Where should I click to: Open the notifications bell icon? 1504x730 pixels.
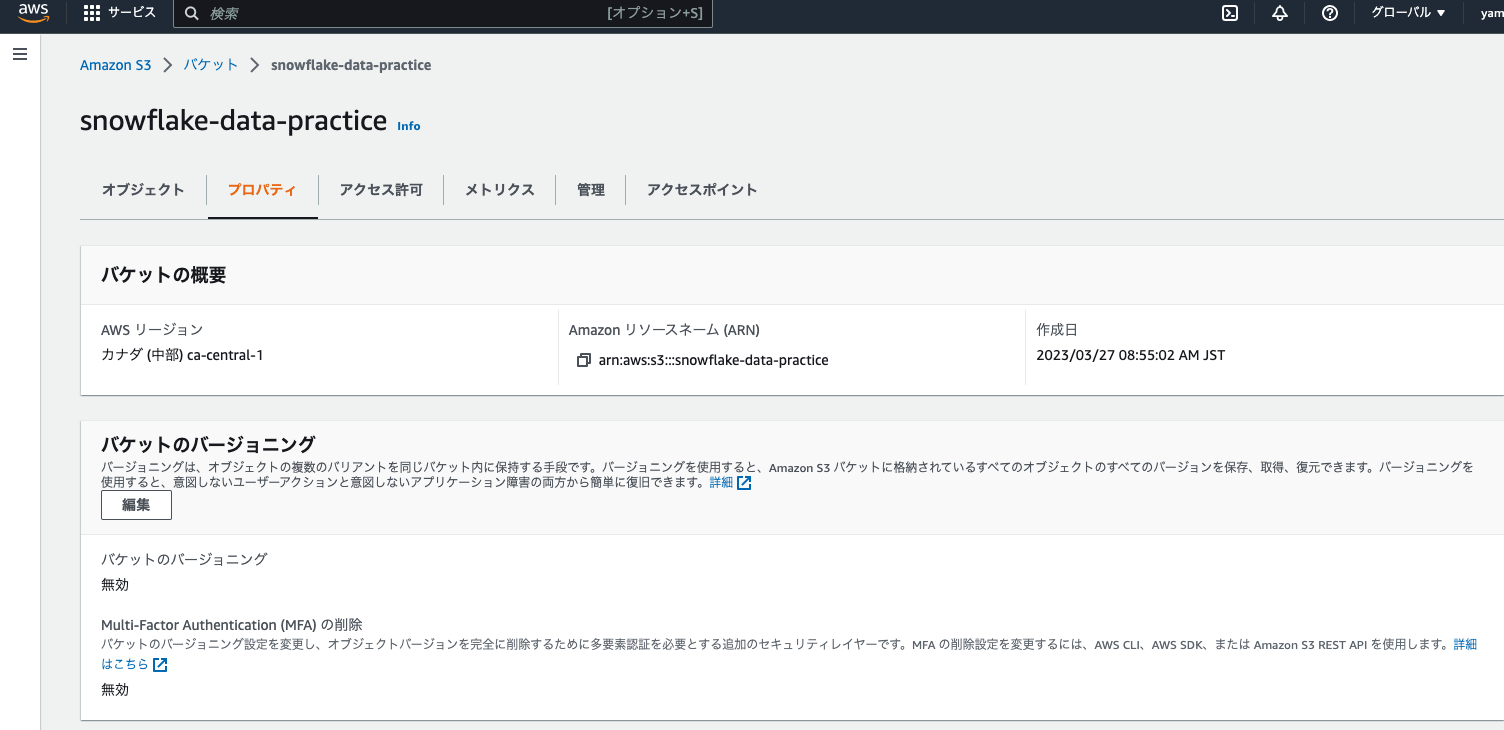1280,13
